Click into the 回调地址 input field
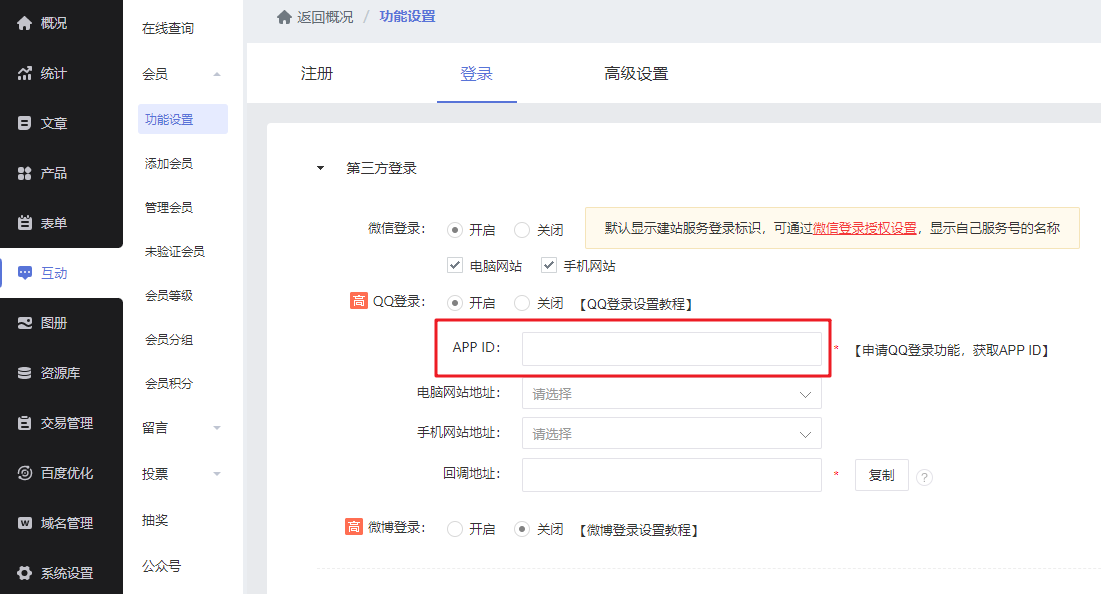1101x594 pixels. pos(672,475)
